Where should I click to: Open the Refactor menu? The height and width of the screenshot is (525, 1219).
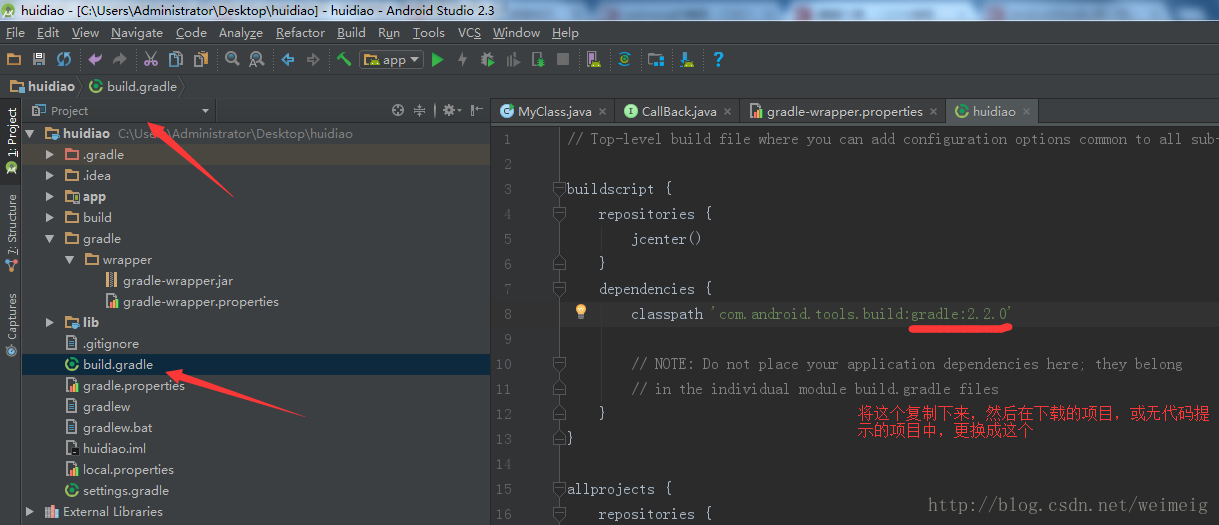[x=300, y=32]
